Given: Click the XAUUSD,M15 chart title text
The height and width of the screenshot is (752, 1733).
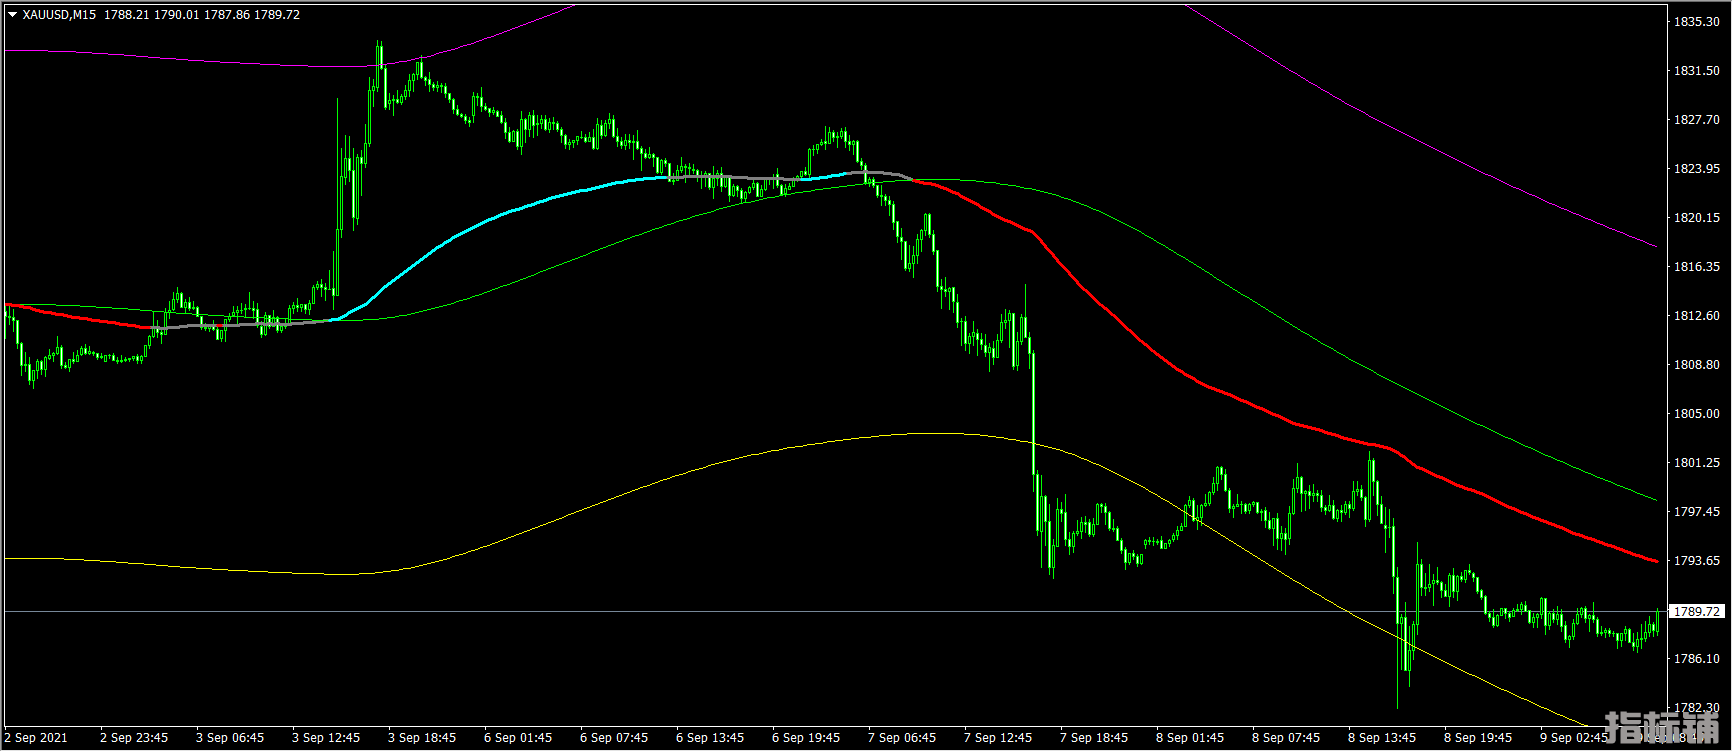Looking at the screenshot, I should click(x=60, y=15).
